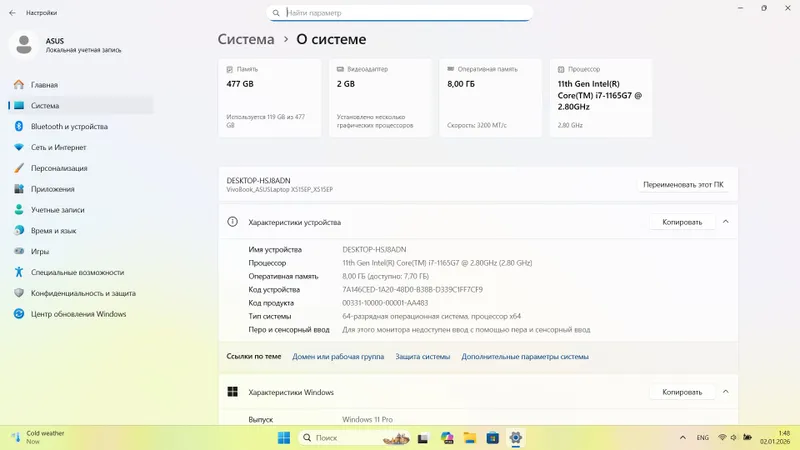Open Bluetooth и устройства icon

click(x=19, y=127)
